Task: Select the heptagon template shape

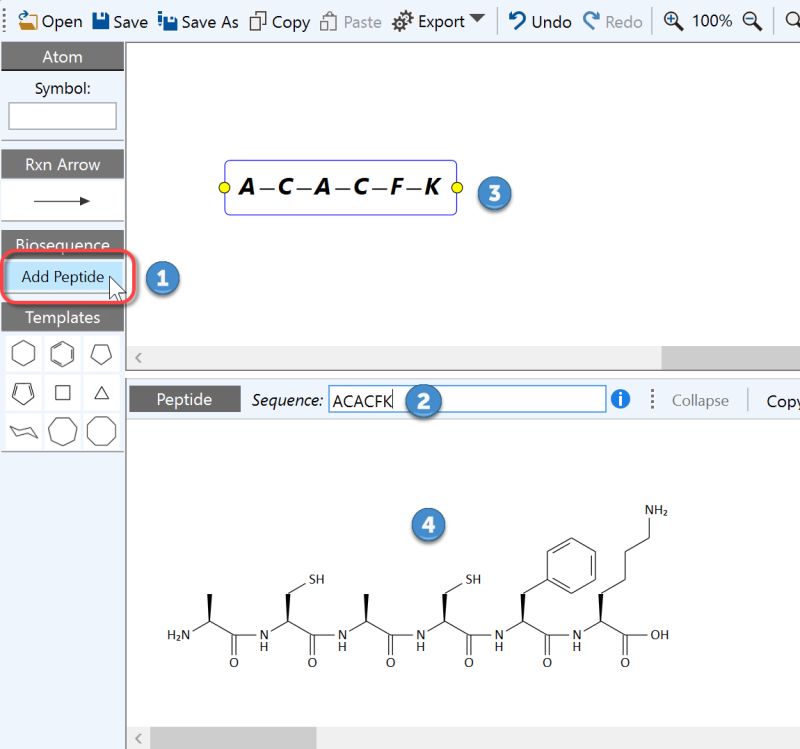Action: point(62,431)
